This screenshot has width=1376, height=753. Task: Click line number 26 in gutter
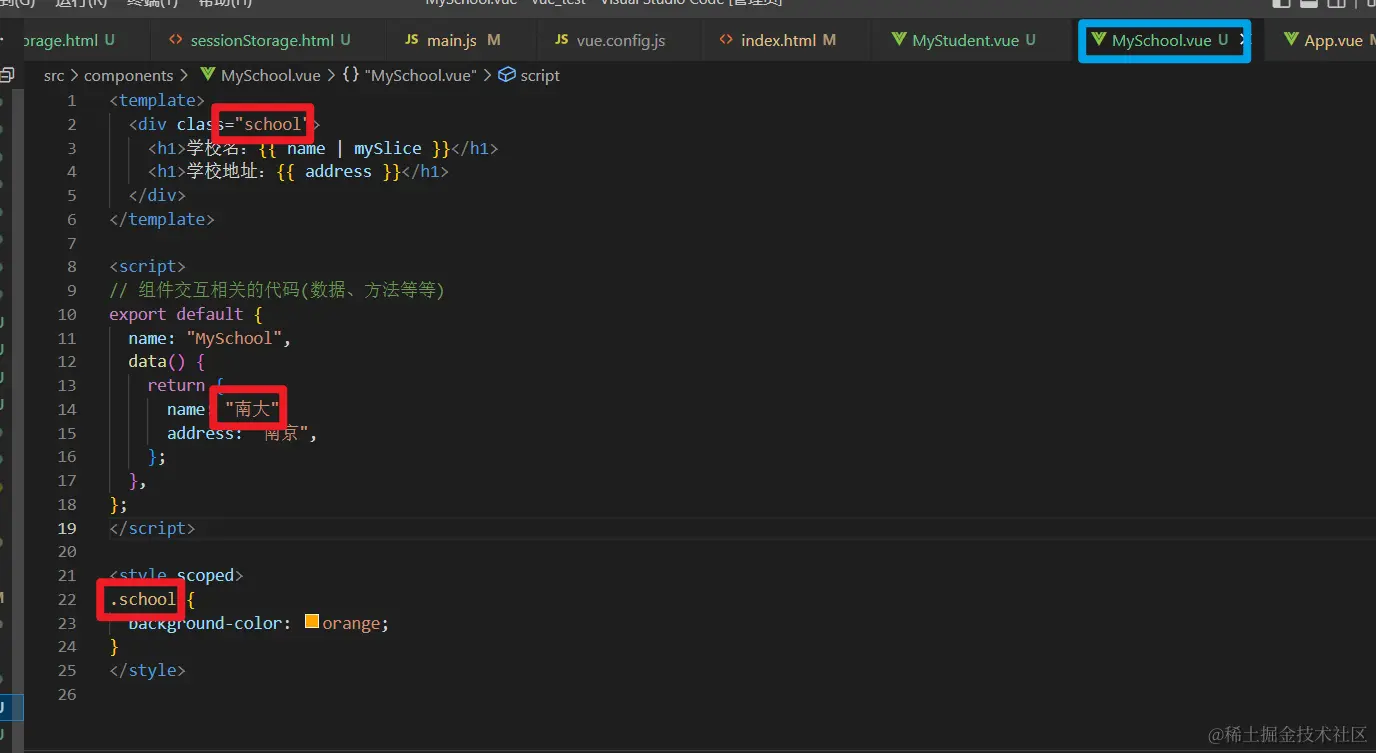[x=67, y=694]
